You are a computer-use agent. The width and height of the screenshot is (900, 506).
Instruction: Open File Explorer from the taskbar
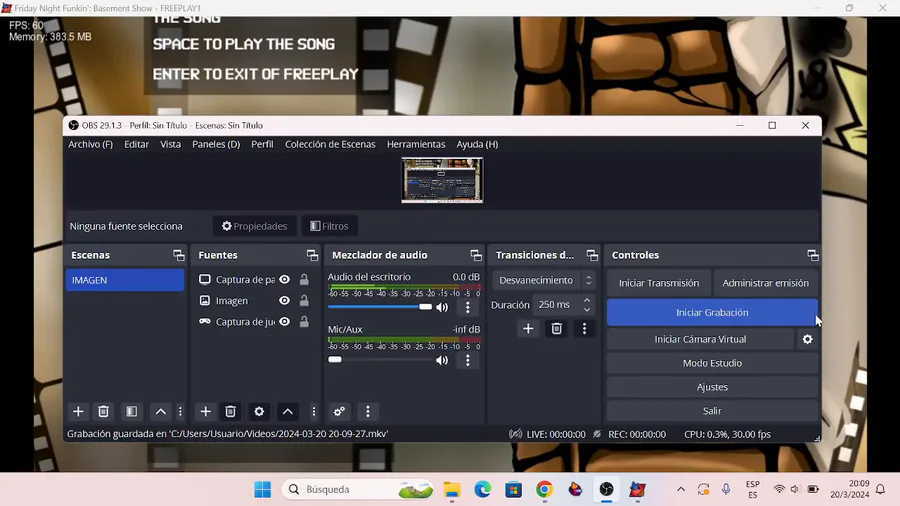pos(452,489)
